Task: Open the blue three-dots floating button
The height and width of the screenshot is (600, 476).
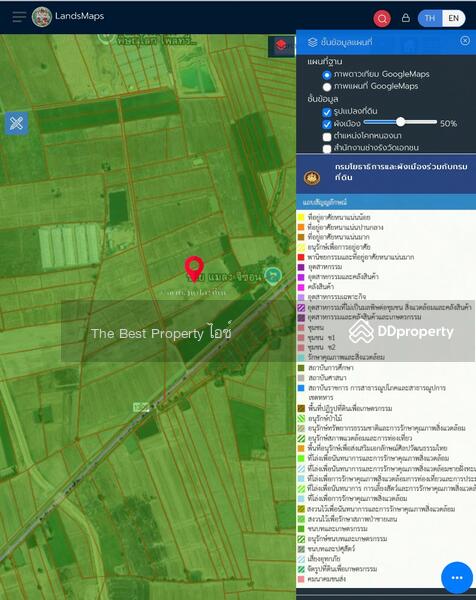Action: [x=457, y=577]
